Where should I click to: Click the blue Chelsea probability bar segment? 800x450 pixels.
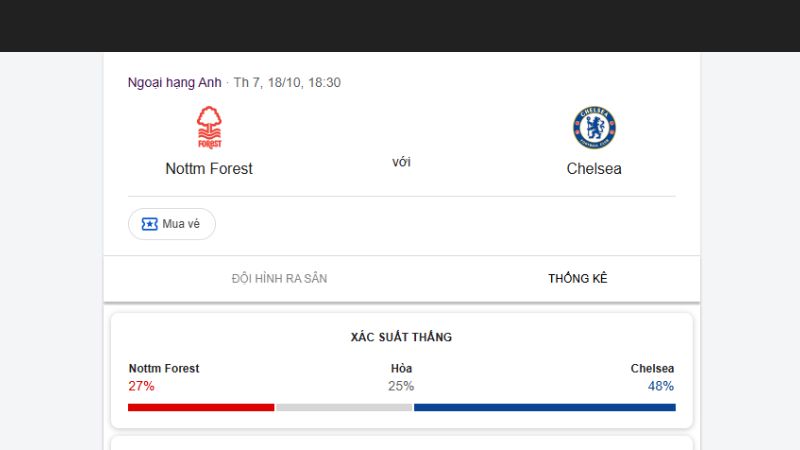(x=544, y=407)
